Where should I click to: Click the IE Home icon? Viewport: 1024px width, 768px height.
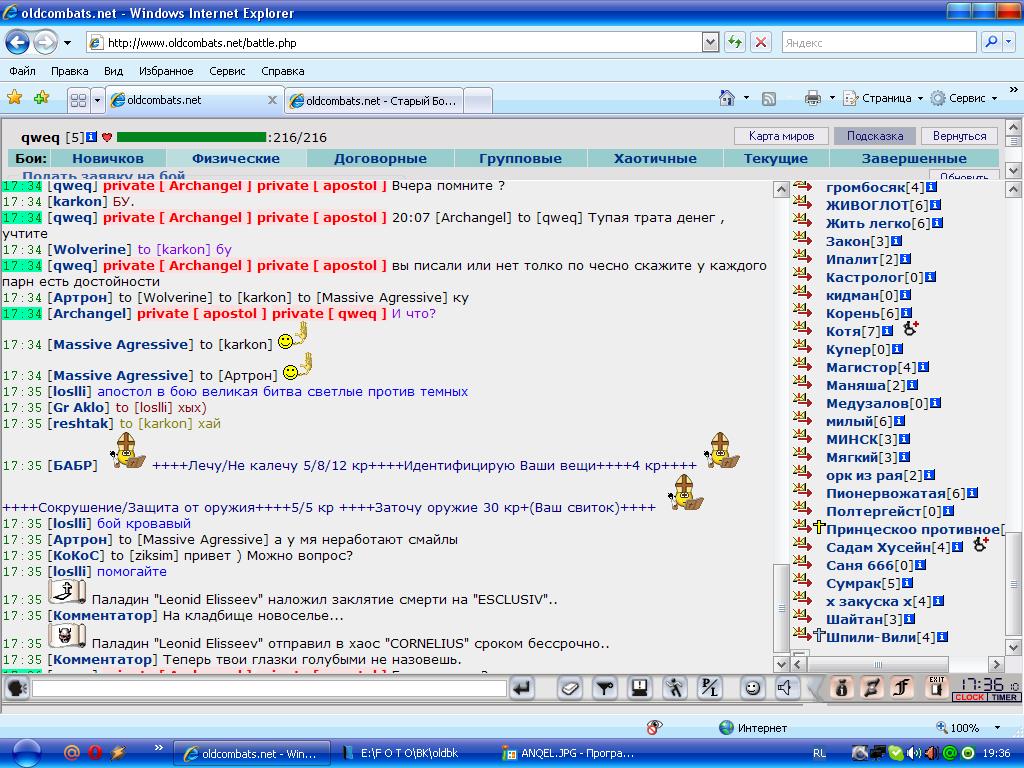click(727, 98)
